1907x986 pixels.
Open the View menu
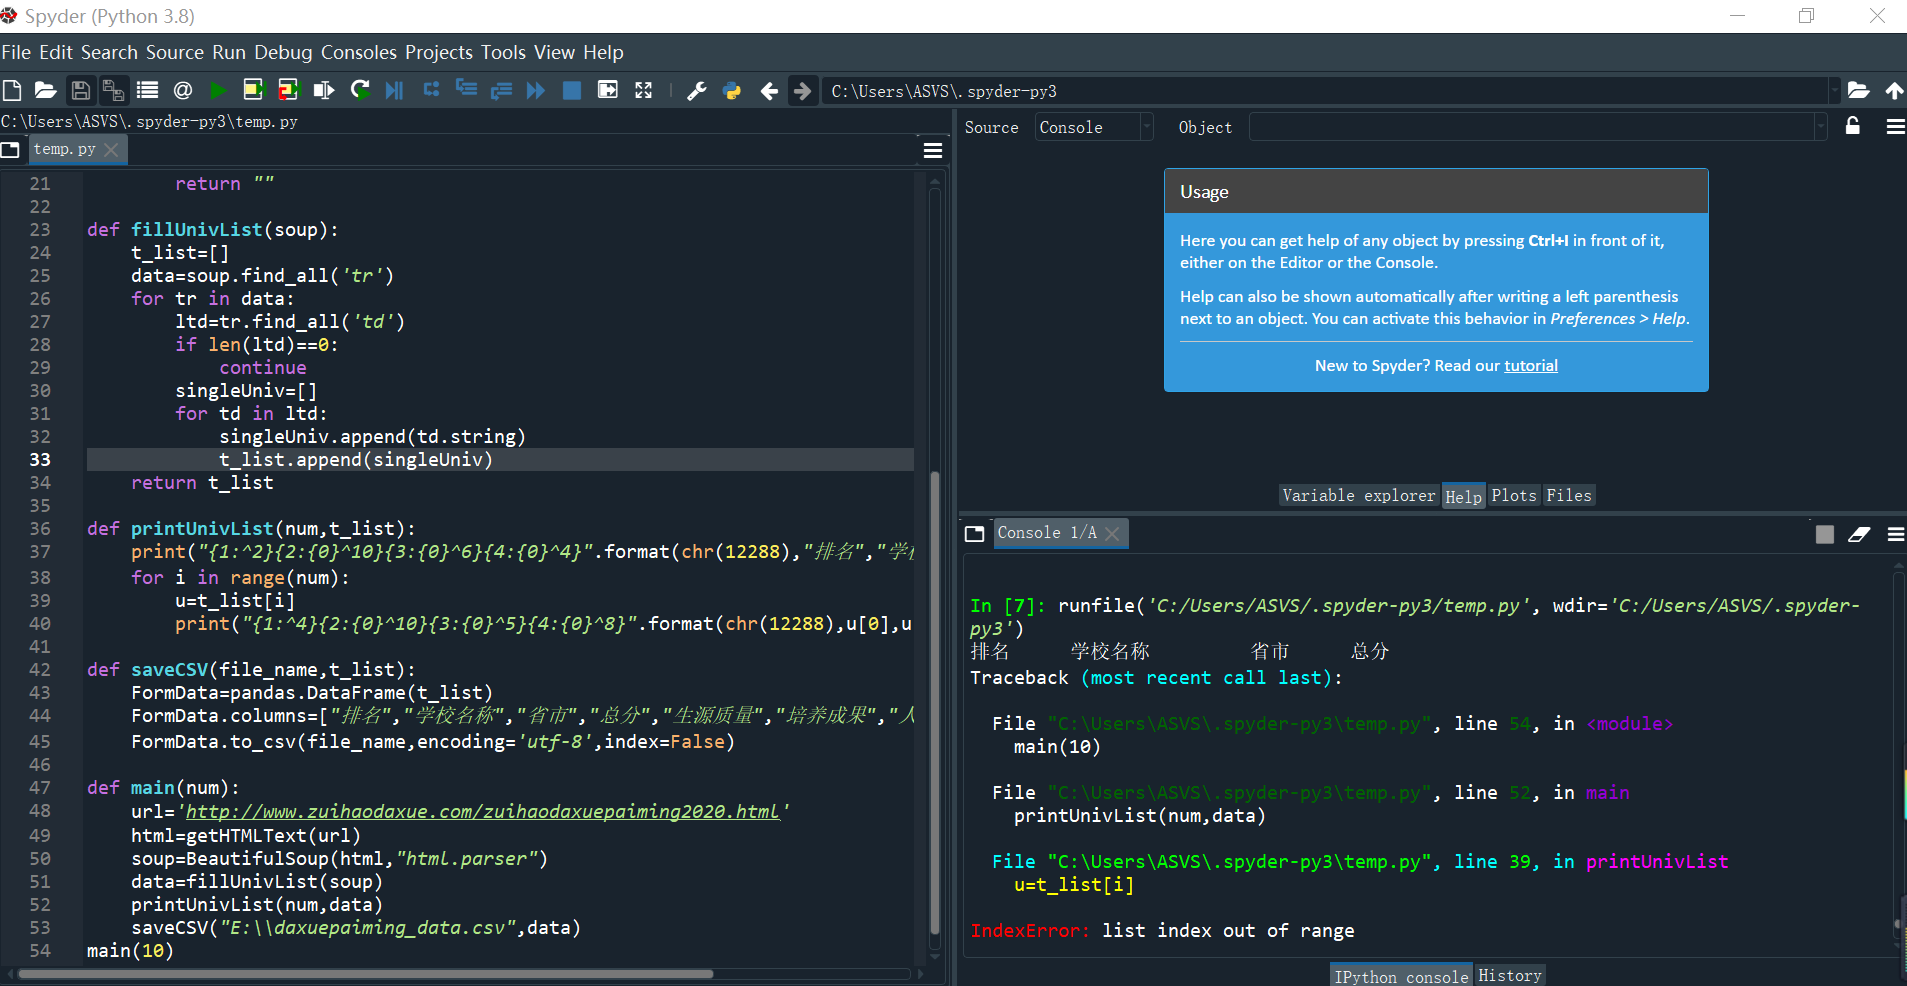click(x=554, y=52)
